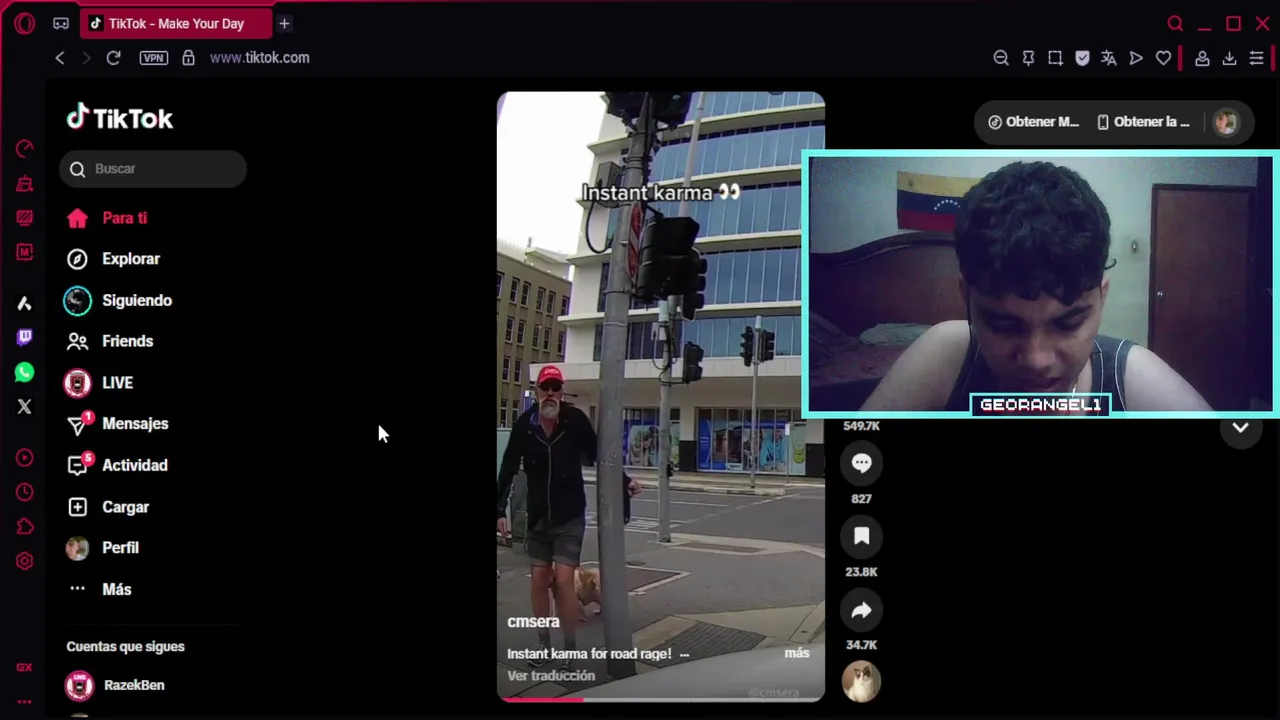Click Obtener la... app button
The width and height of the screenshot is (1280, 720).
1143,122
